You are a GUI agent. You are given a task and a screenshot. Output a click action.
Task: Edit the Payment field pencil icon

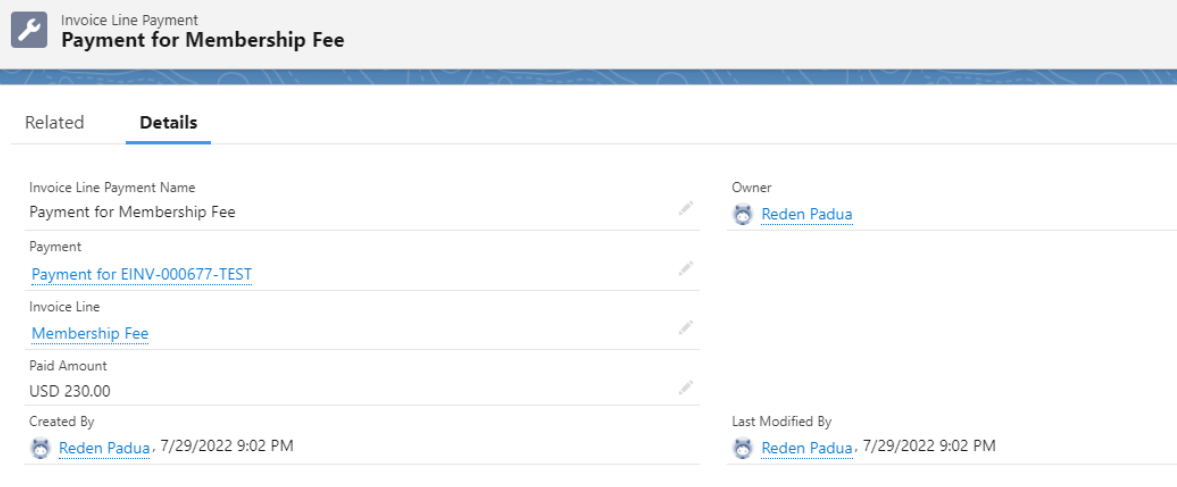(685, 268)
